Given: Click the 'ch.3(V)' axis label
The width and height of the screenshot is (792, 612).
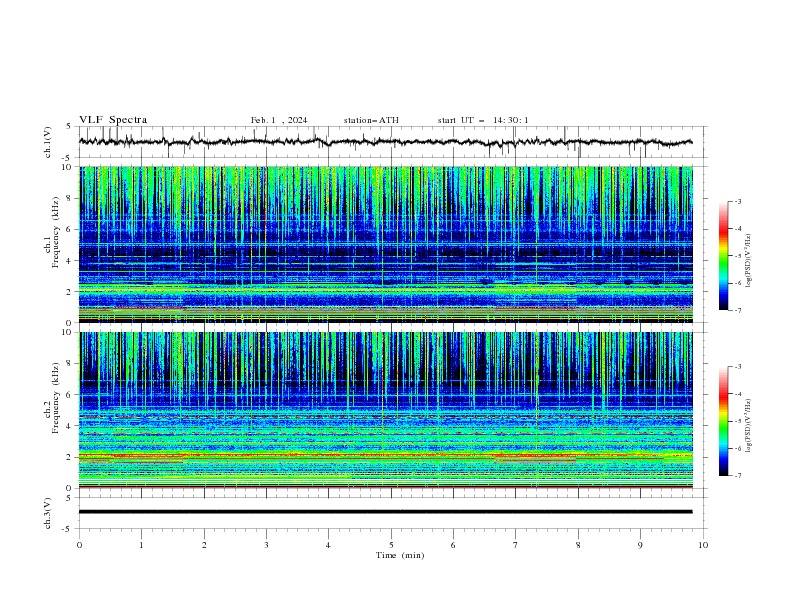Looking at the screenshot, I should tap(48, 513).
